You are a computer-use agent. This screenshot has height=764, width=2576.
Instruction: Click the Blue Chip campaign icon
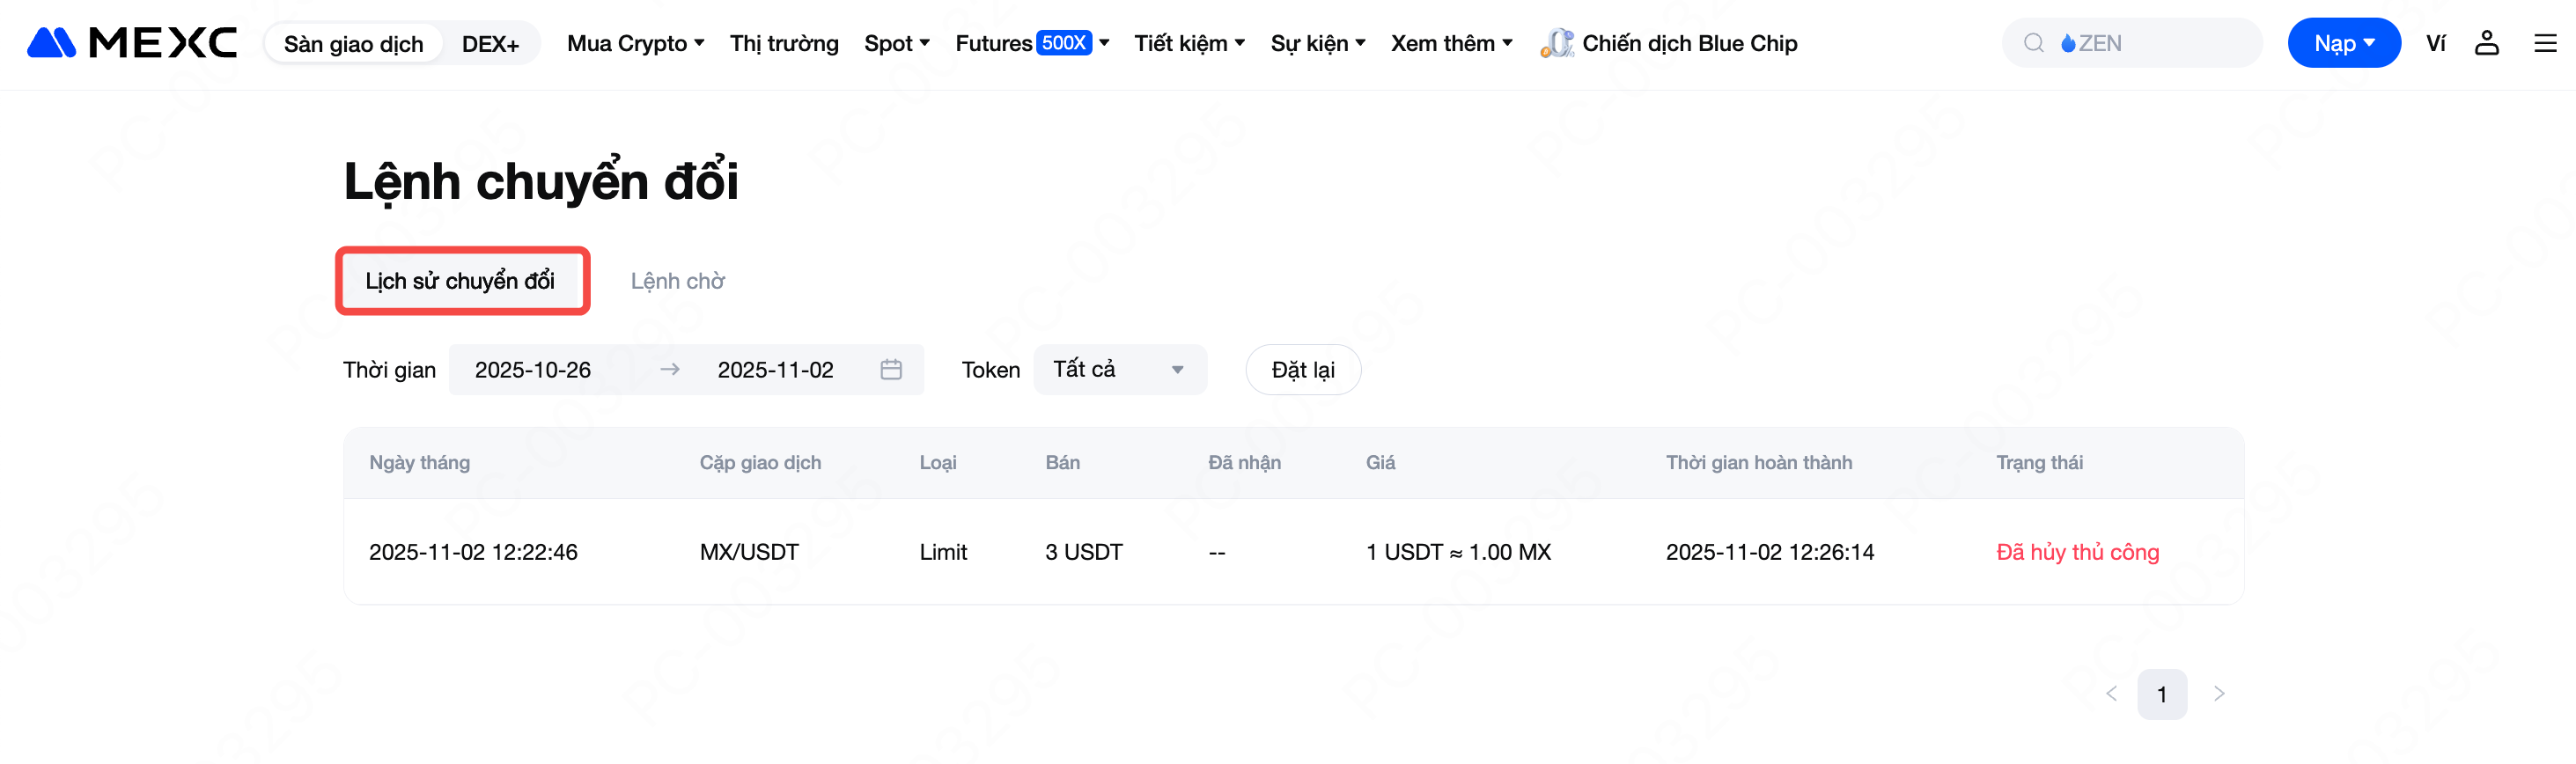click(1556, 43)
